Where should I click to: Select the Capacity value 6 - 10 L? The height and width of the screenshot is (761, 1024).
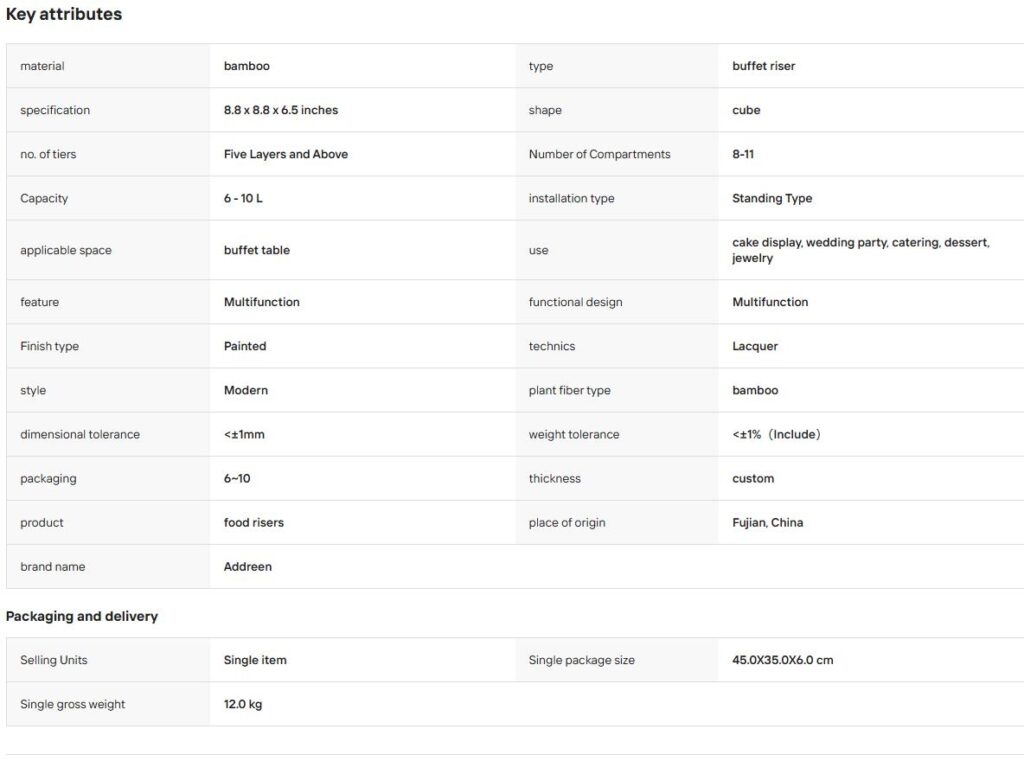(x=243, y=199)
